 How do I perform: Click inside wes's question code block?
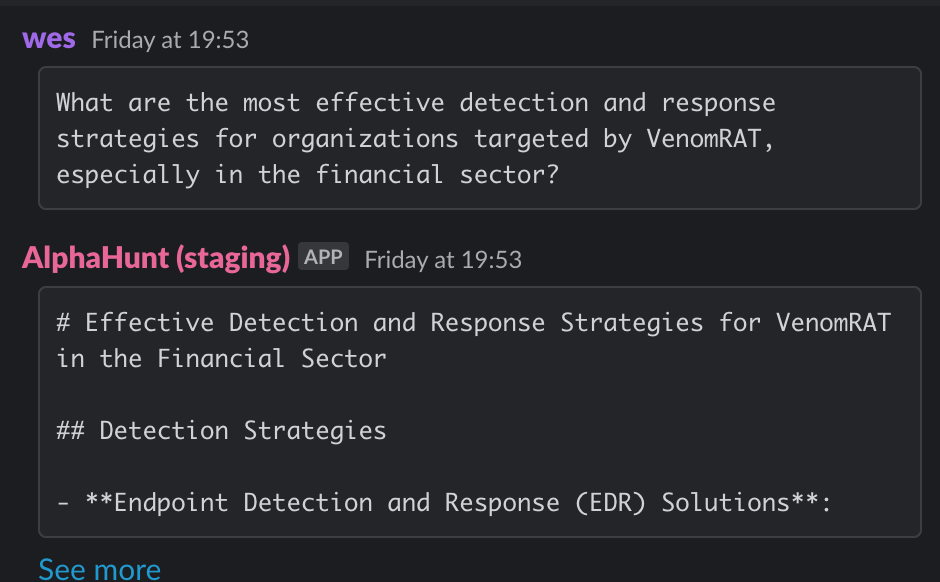480,138
